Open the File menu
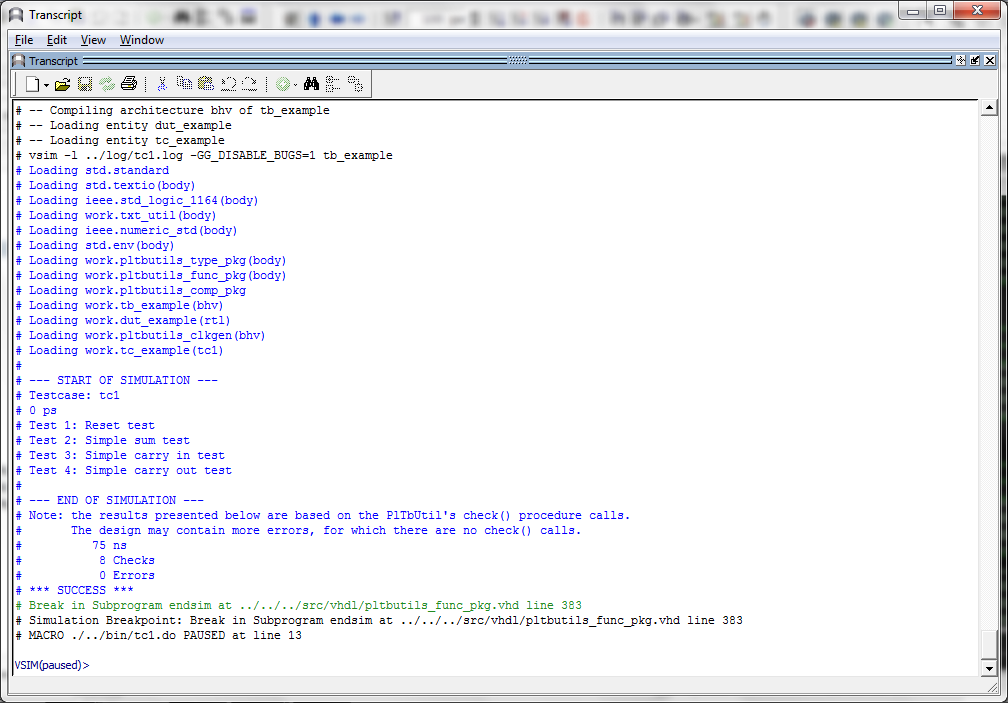The height and width of the screenshot is (703, 1008). pyautogui.click(x=24, y=40)
